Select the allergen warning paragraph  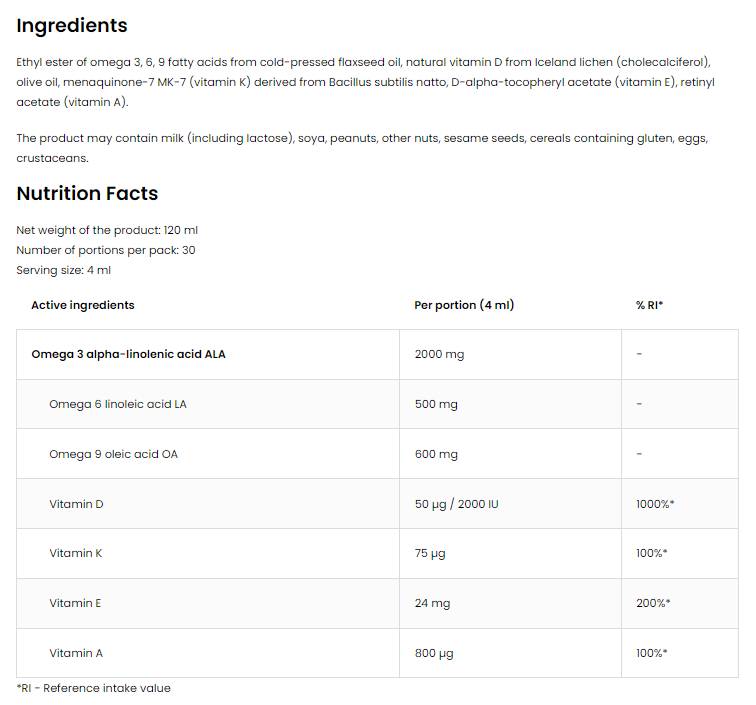click(362, 148)
